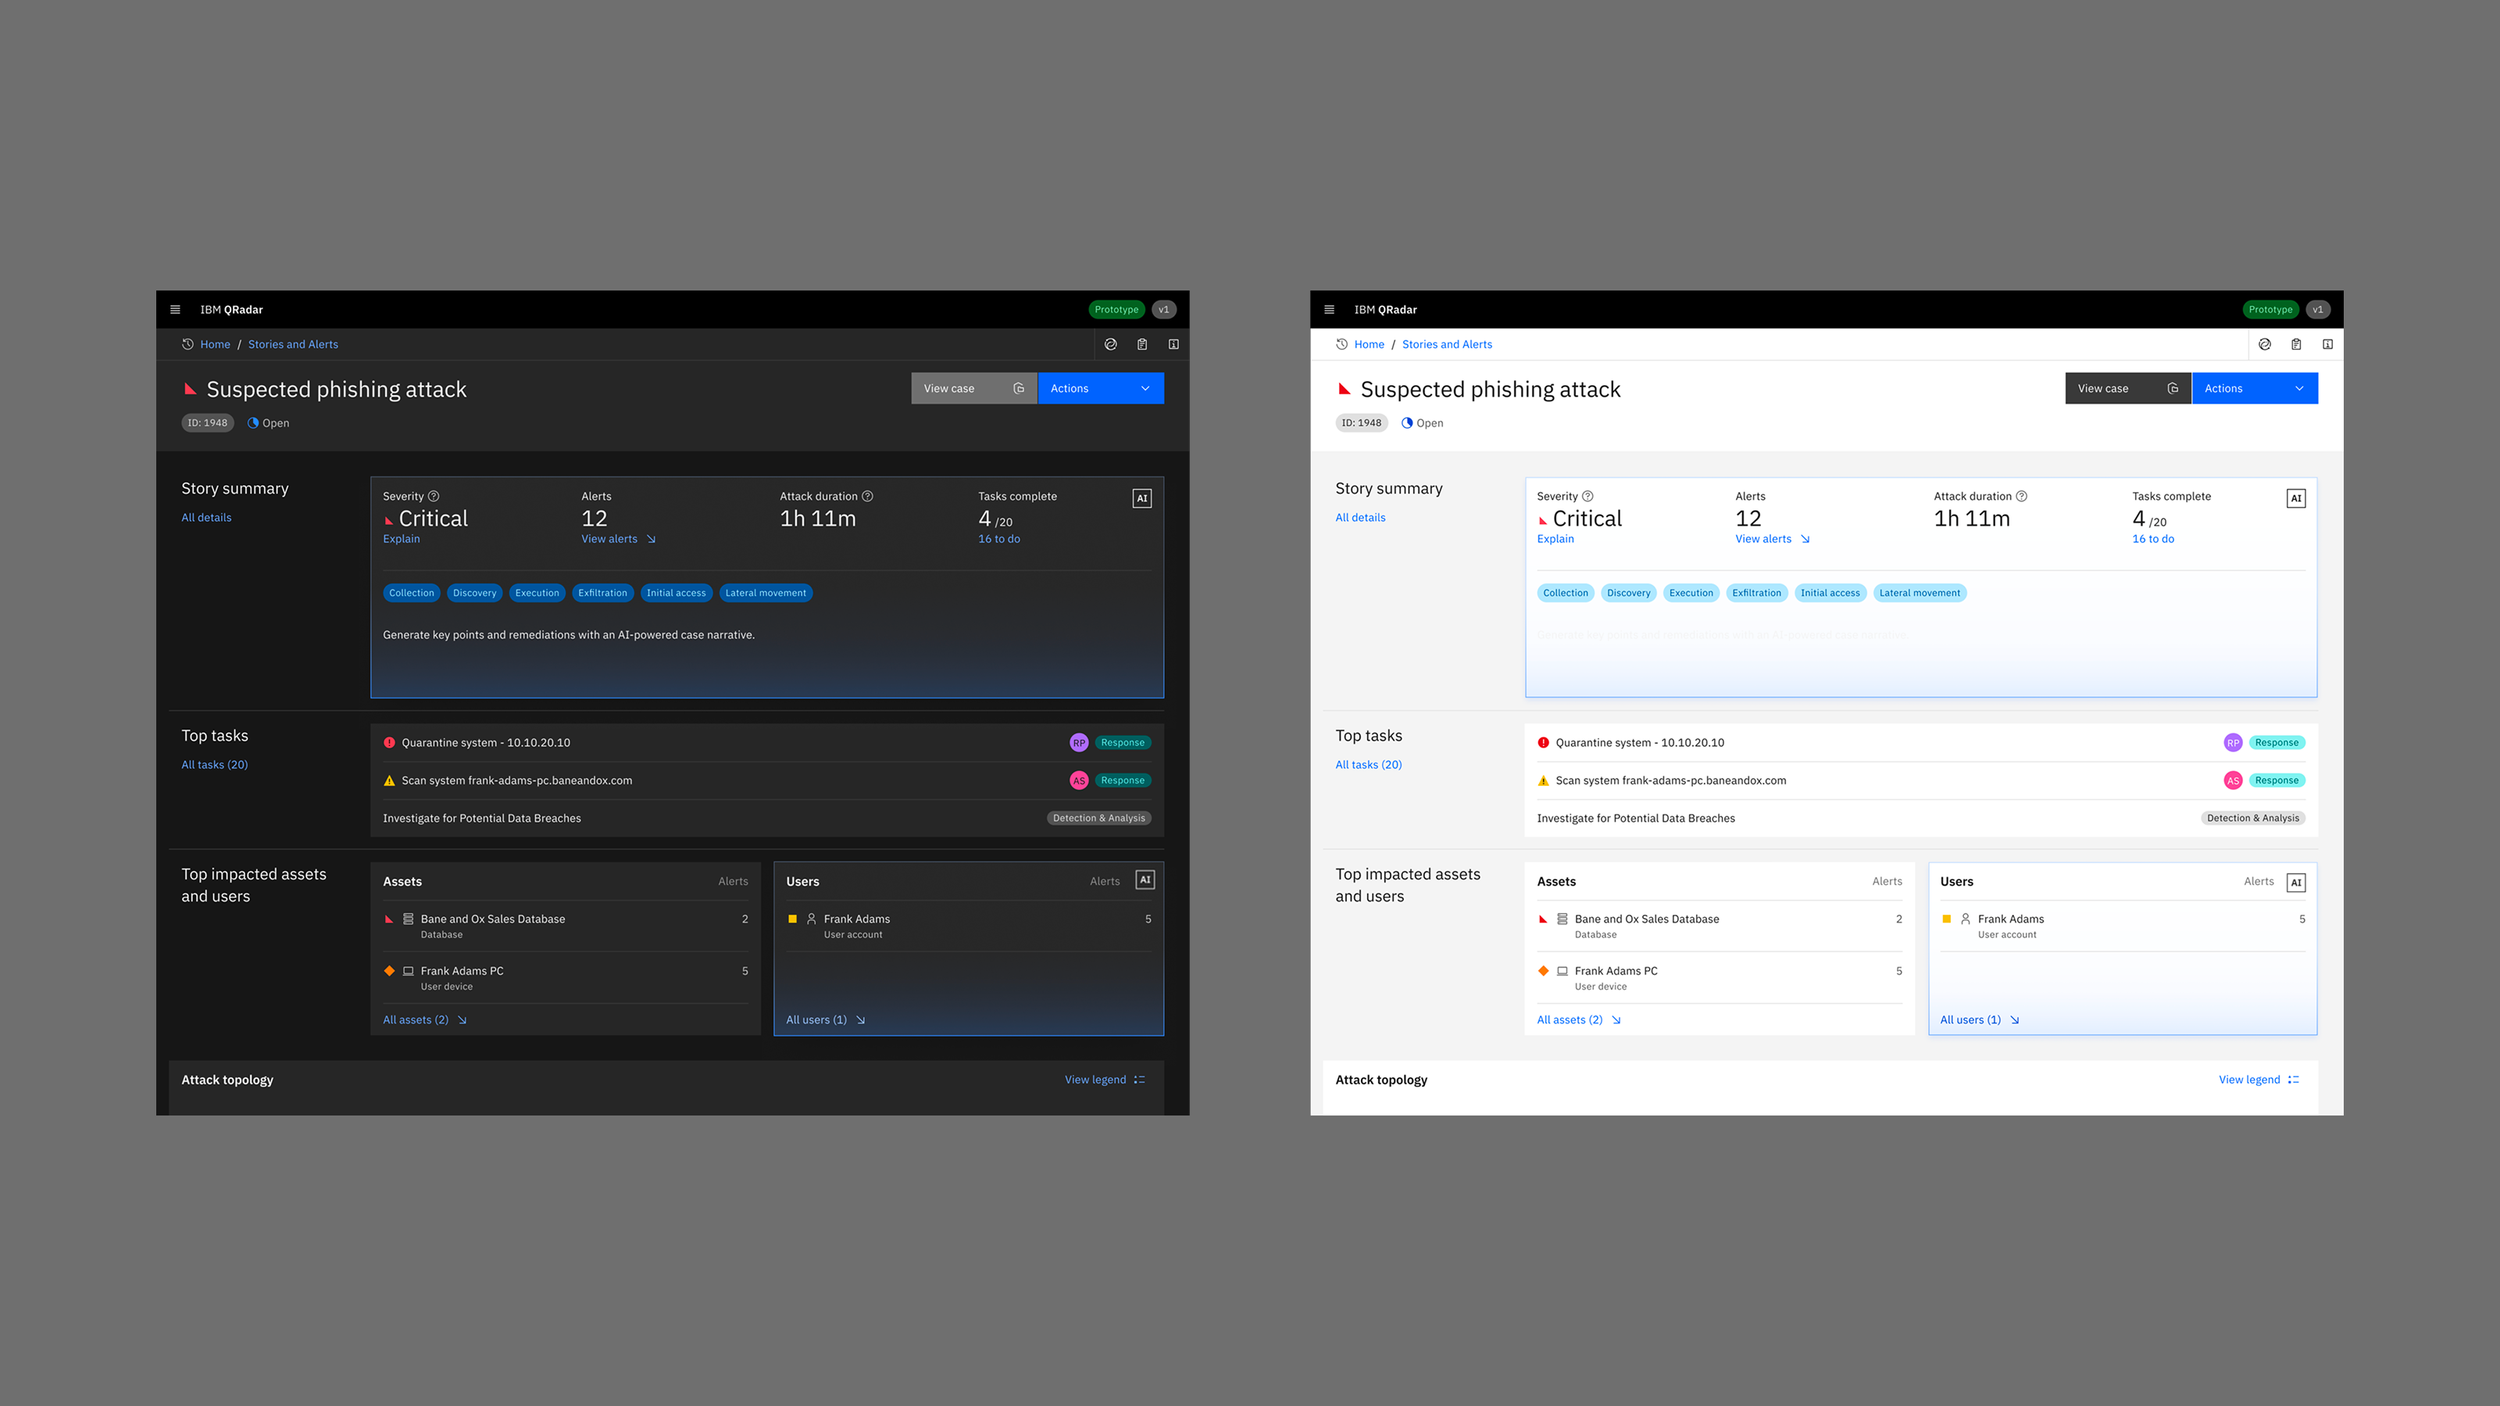The image size is (2500, 1406).
Task: Click the Severity help icon in dark window
Action: pyautogui.click(x=434, y=496)
